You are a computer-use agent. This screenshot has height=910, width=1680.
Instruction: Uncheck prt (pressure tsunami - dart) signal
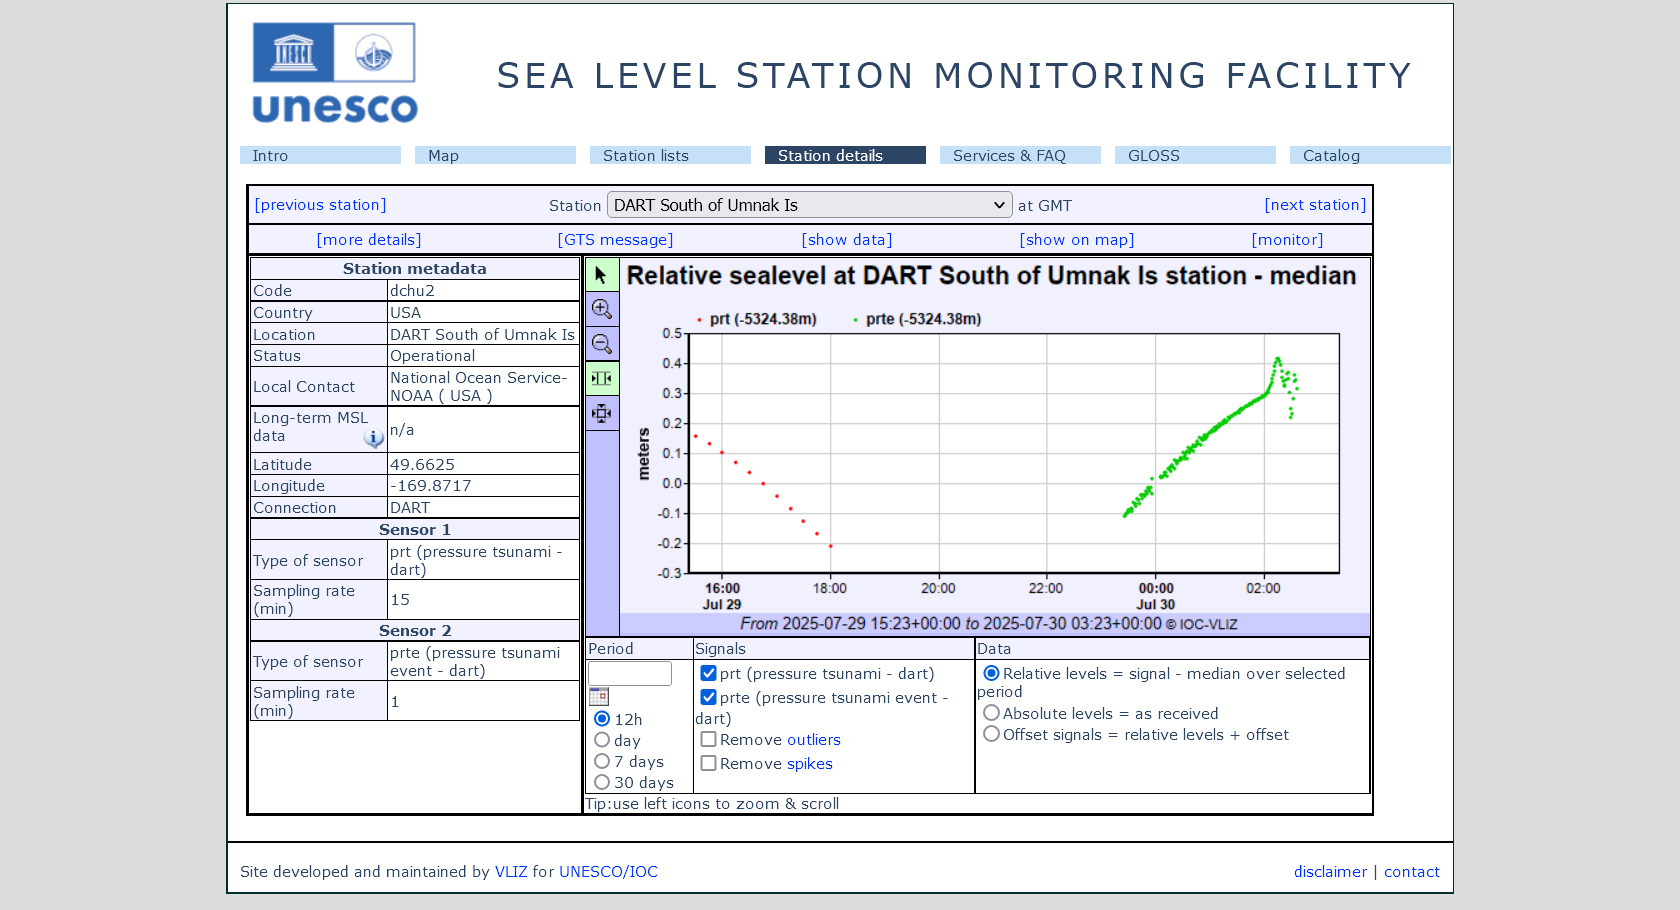click(708, 673)
